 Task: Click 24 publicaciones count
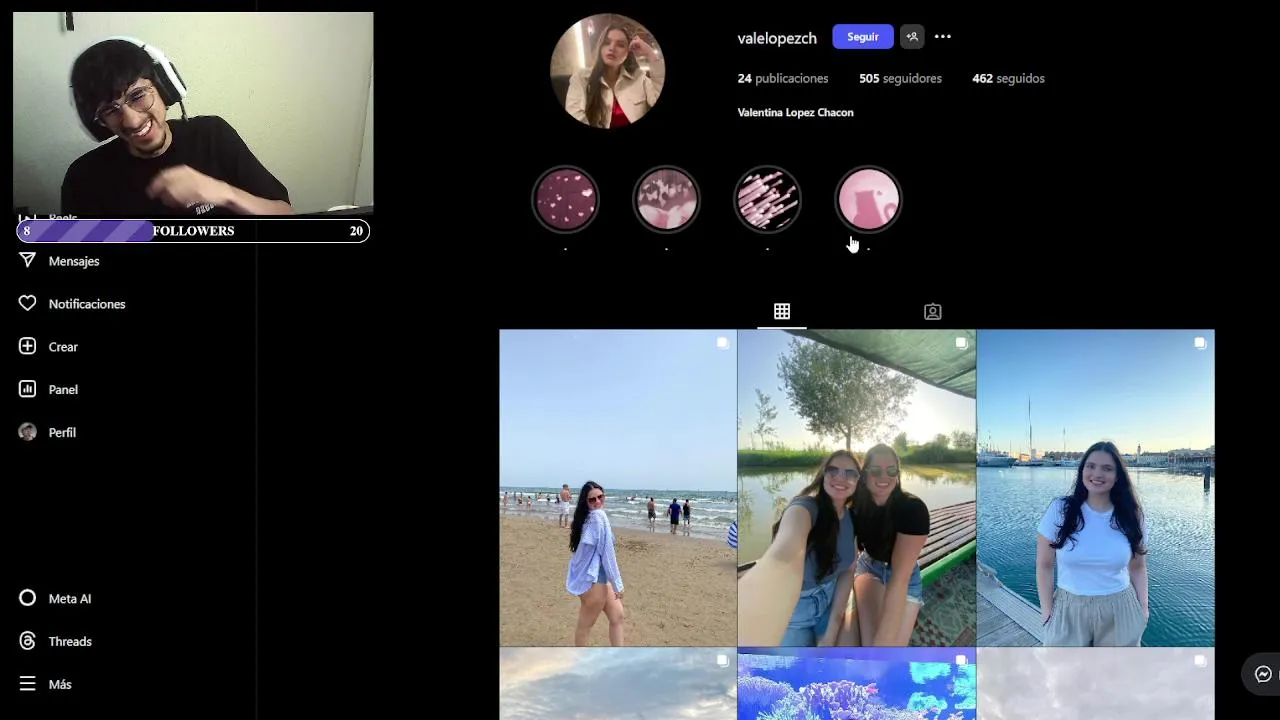(x=783, y=78)
